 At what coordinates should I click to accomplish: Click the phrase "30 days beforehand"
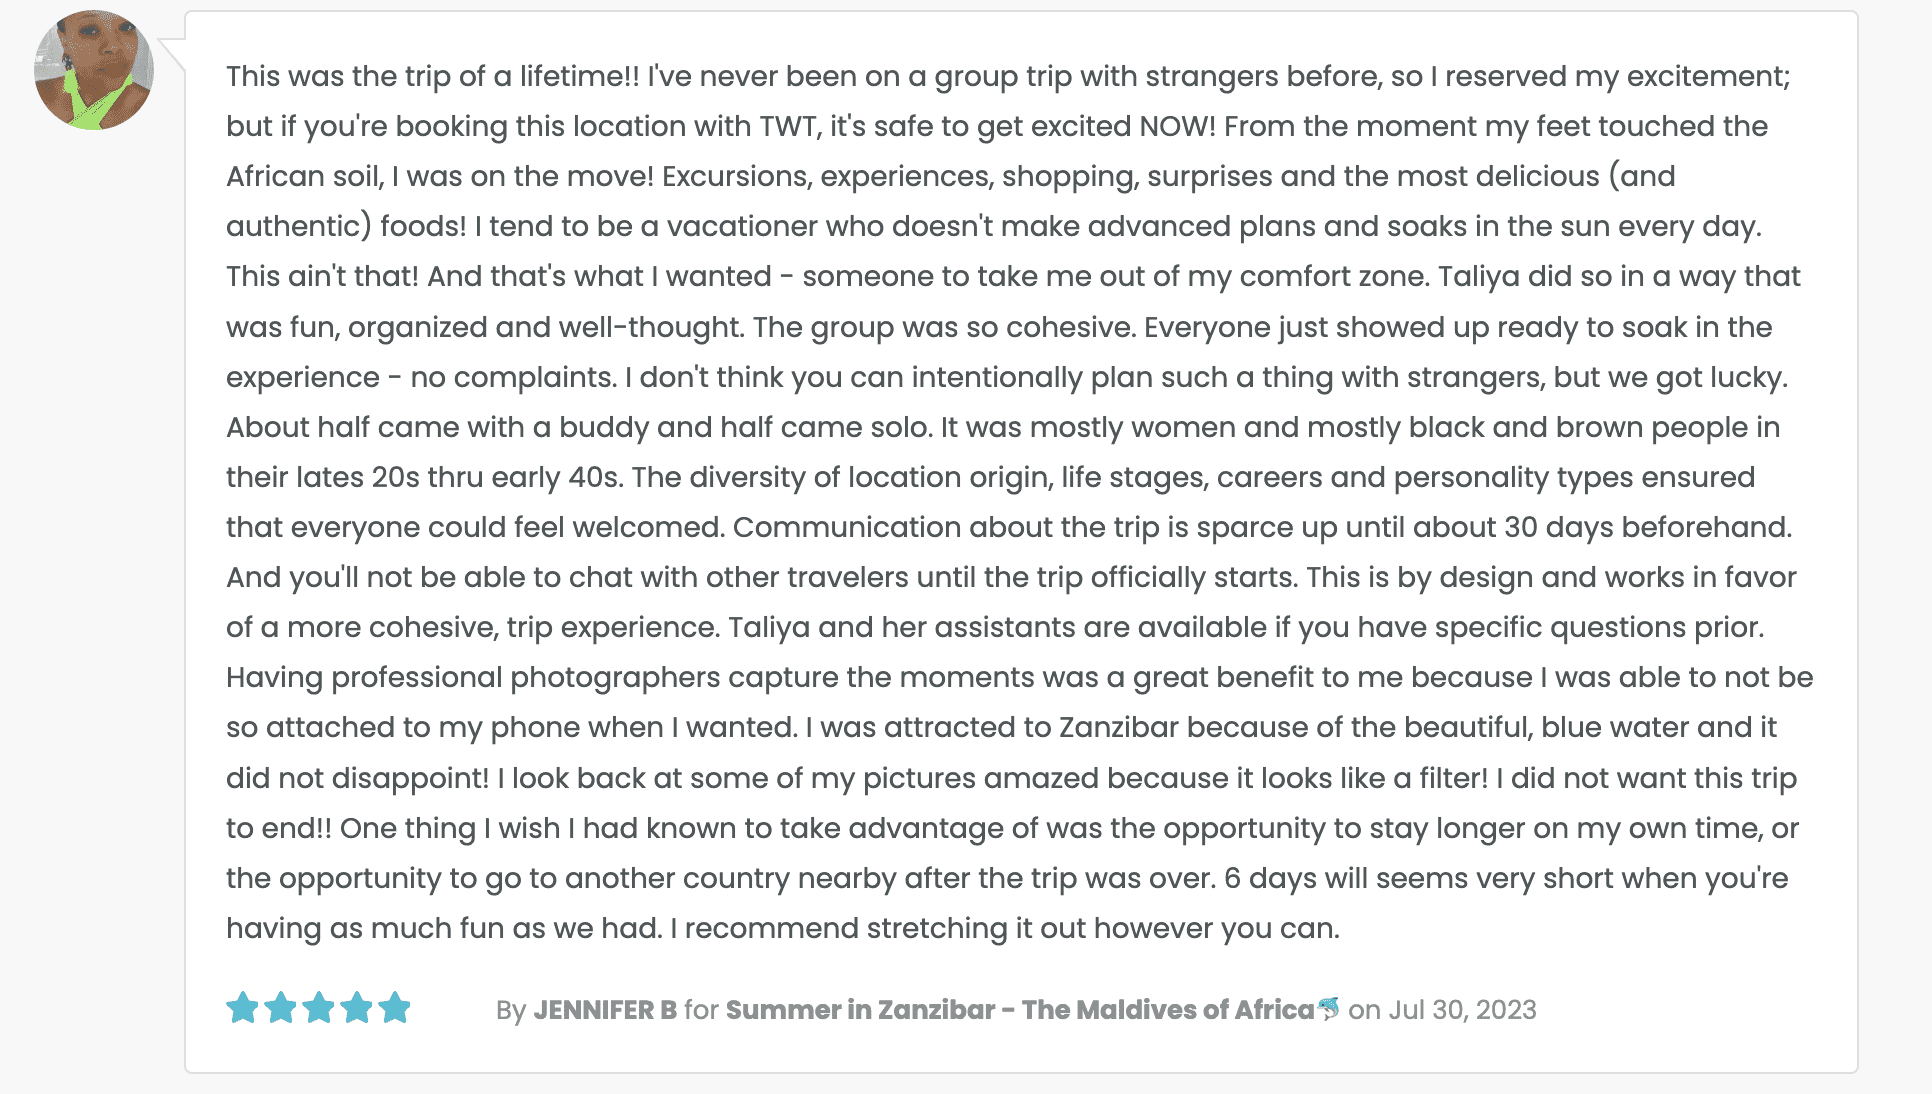tap(1647, 527)
